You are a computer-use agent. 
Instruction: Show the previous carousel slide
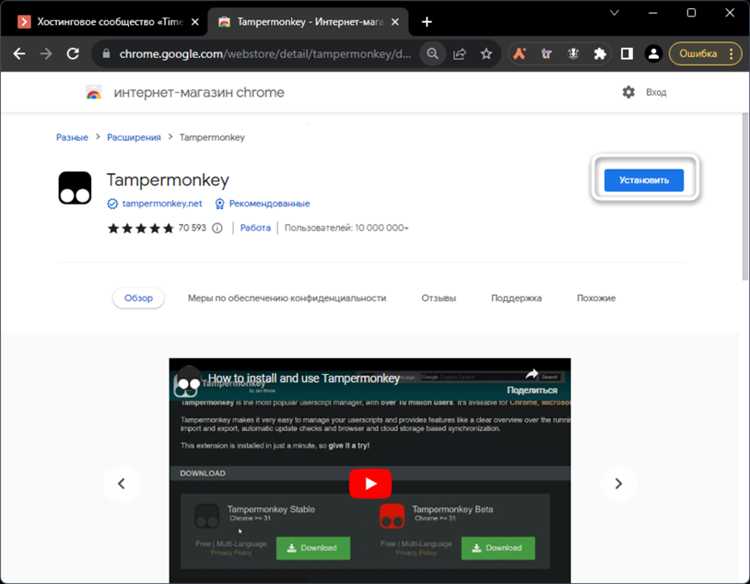(121, 484)
